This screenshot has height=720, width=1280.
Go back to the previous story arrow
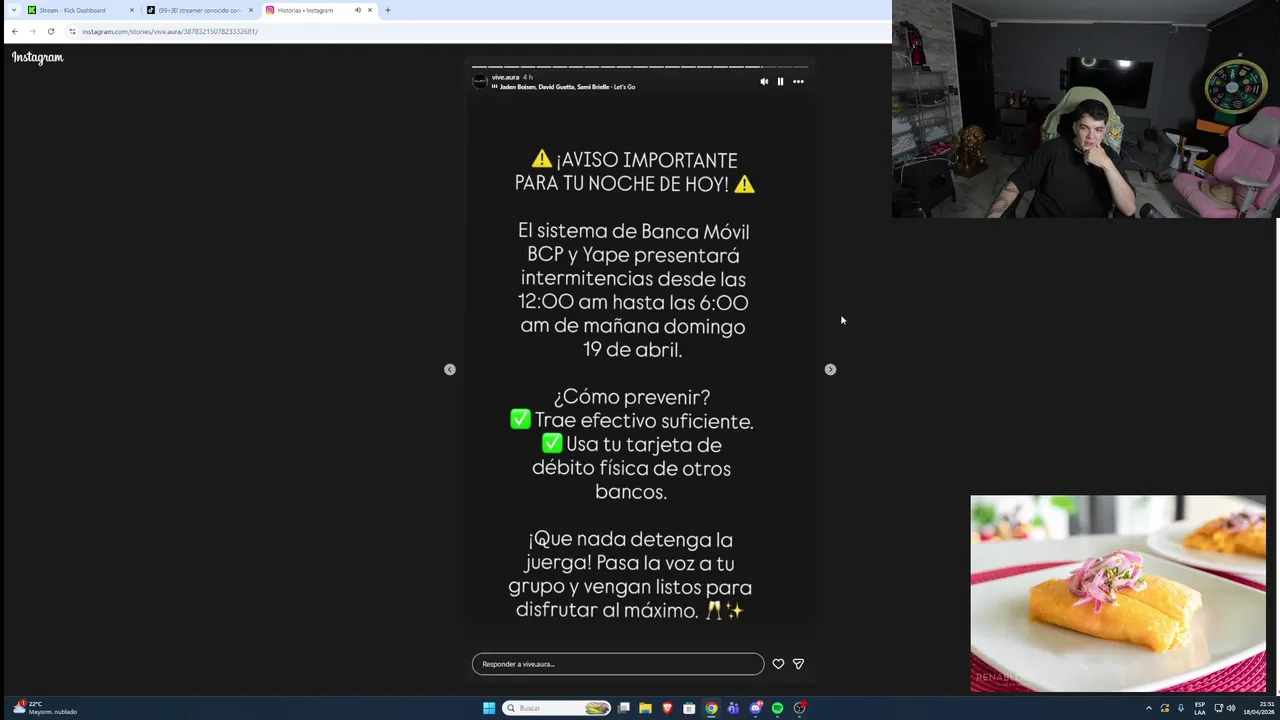[450, 369]
